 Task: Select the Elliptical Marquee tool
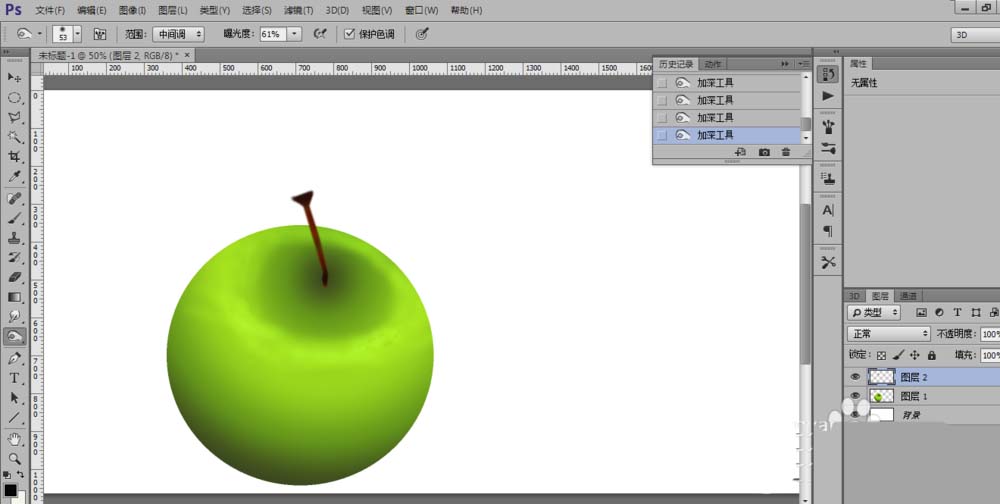14,98
